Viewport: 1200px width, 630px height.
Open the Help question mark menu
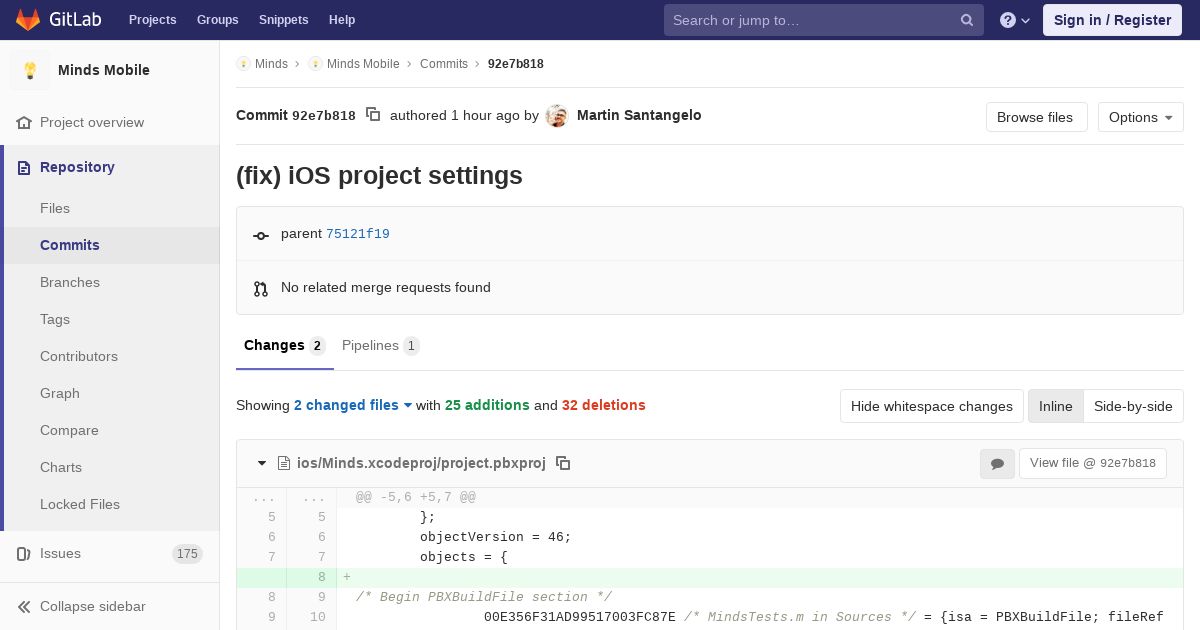[x=1015, y=20]
